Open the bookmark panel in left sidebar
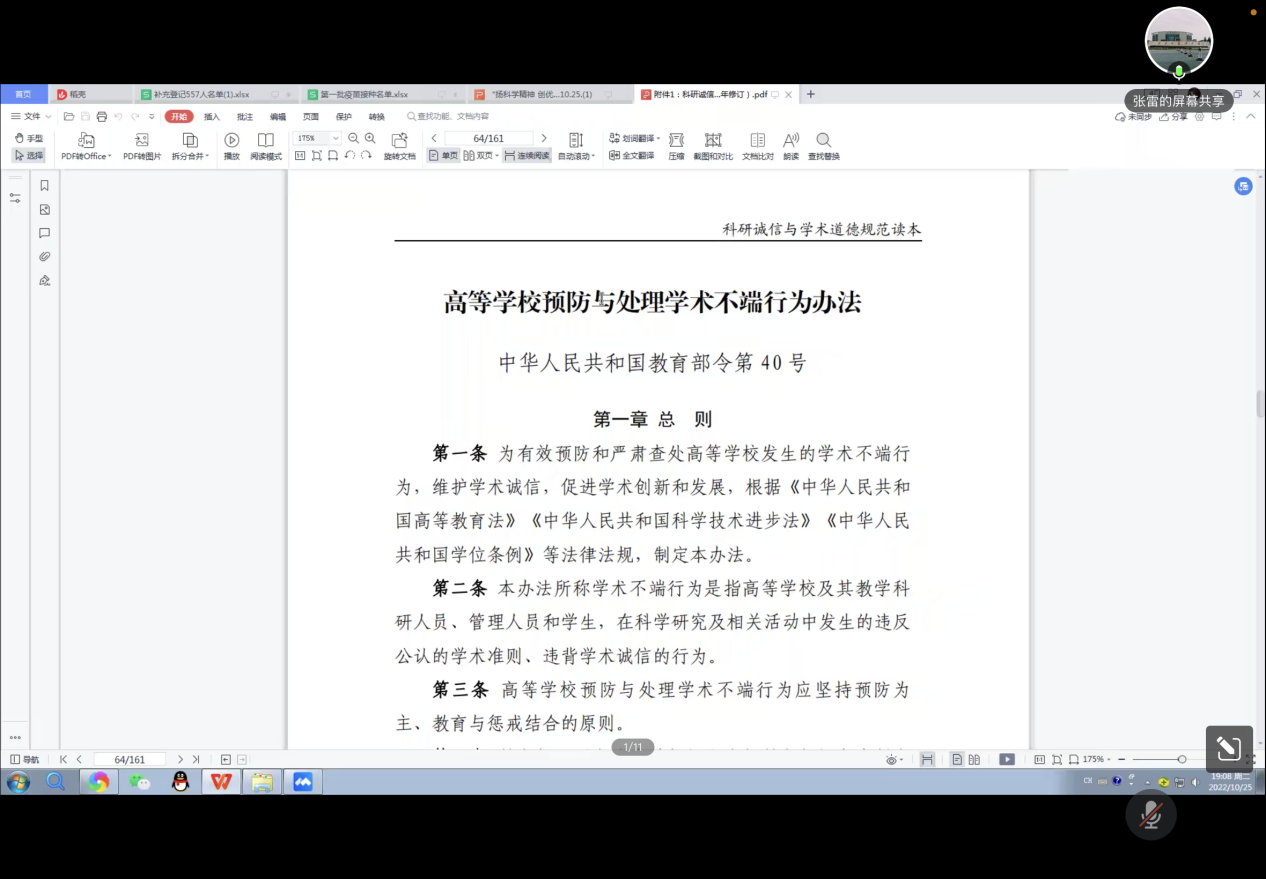 pyautogui.click(x=44, y=186)
